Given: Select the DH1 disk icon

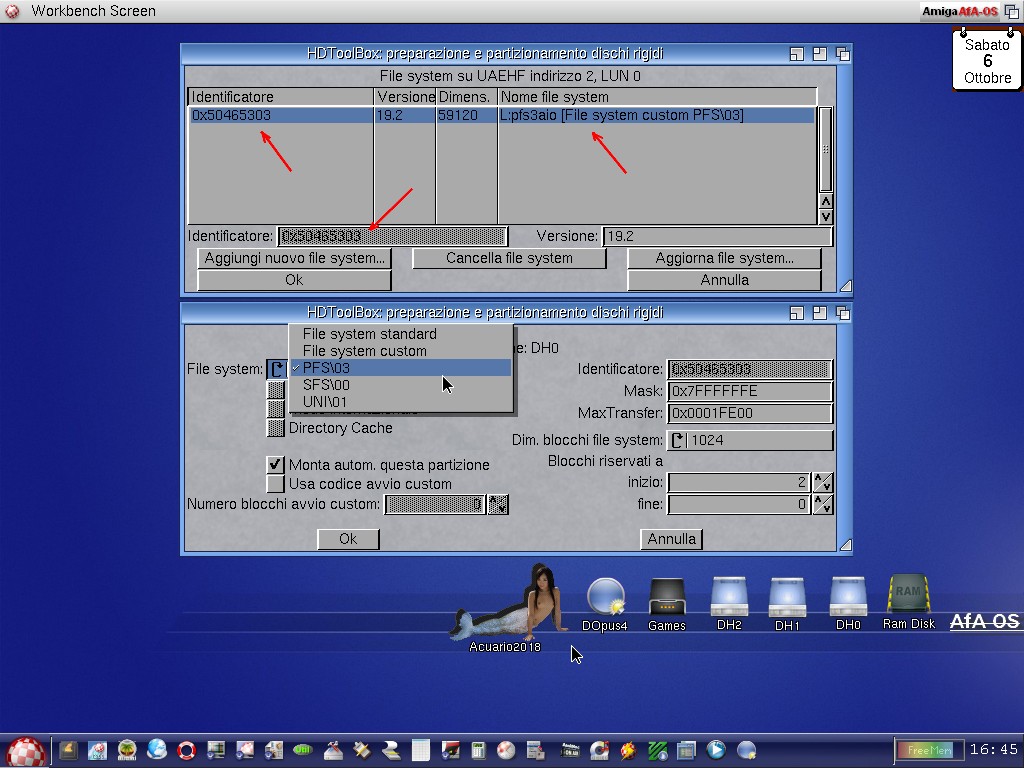Looking at the screenshot, I should pos(787,598).
